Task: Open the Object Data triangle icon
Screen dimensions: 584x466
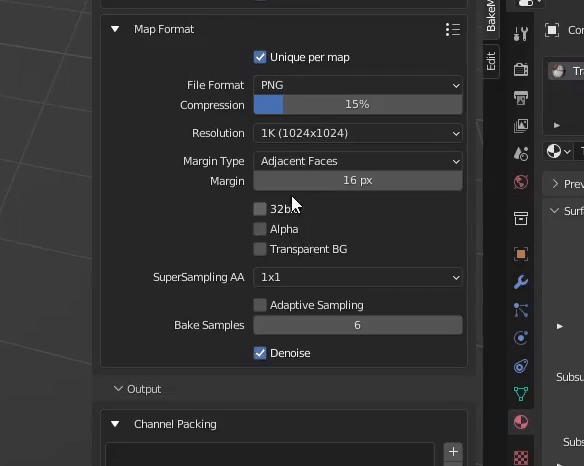Action: (x=521, y=394)
